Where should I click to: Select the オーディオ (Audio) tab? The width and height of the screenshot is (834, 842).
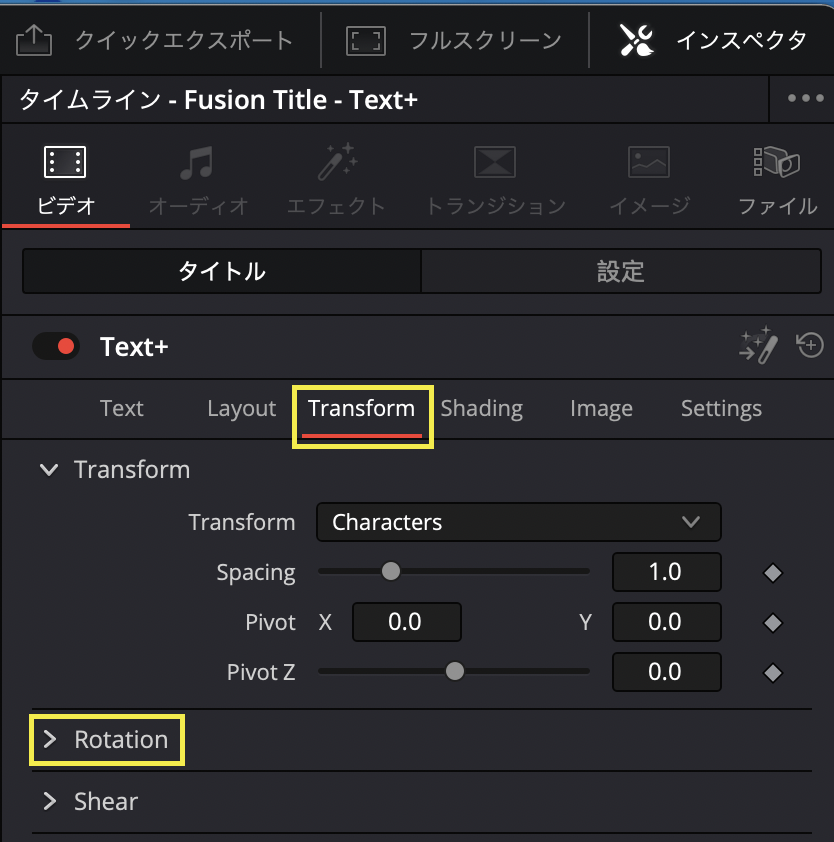pos(198,182)
